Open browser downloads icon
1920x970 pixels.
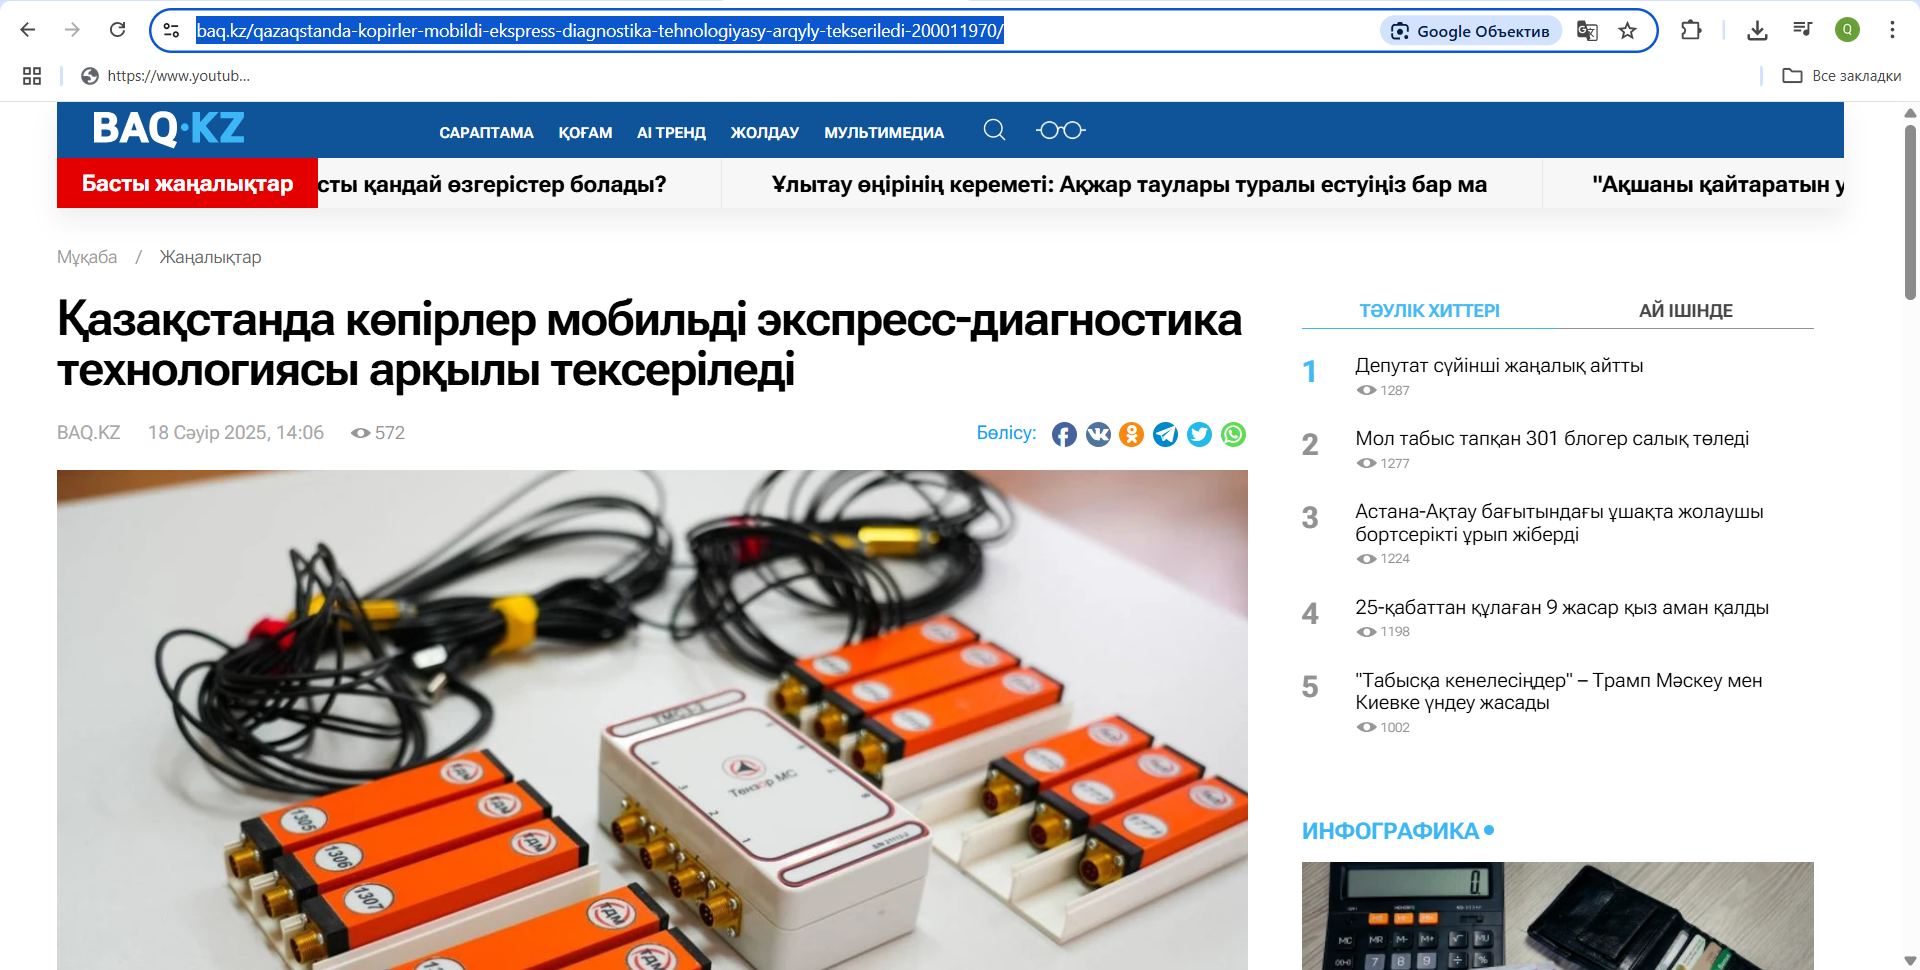(1757, 30)
